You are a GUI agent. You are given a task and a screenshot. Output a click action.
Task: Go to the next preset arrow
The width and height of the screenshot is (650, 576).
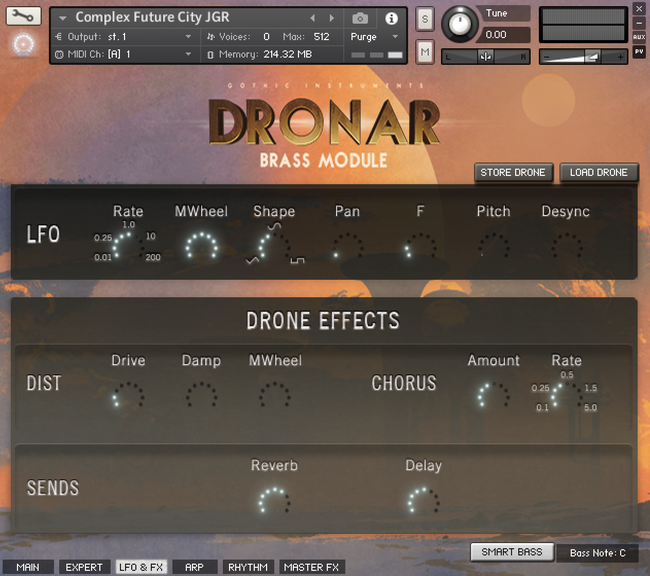(x=332, y=18)
